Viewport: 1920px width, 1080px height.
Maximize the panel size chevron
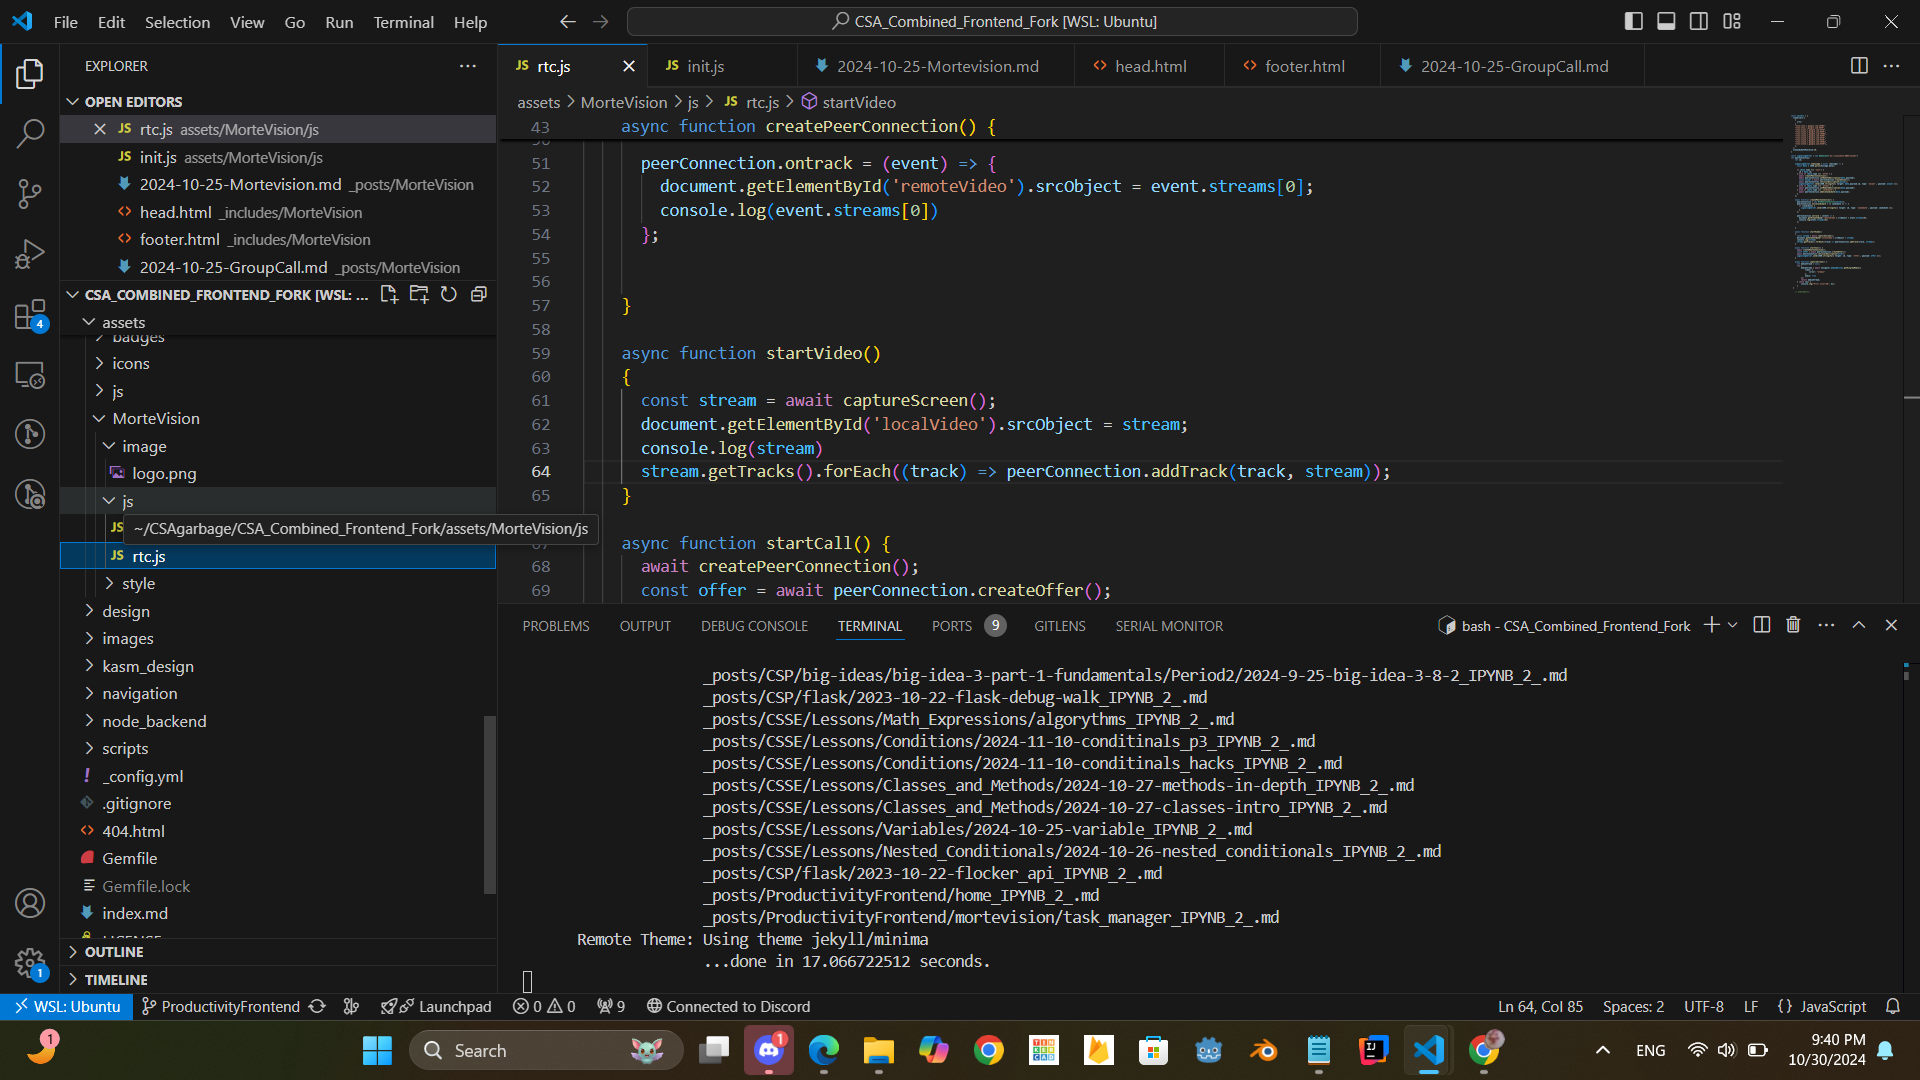[1859, 625]
